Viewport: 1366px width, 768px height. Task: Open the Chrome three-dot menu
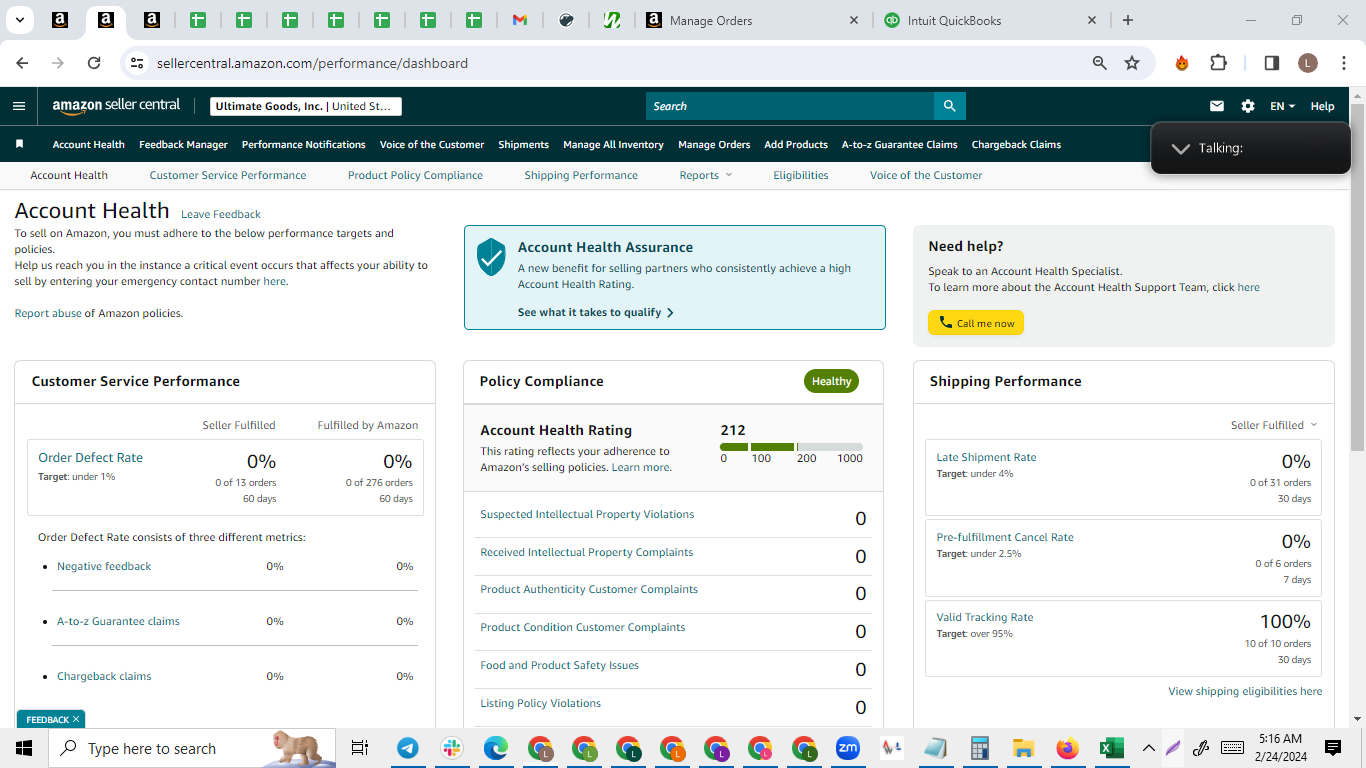click(1342, 63)
